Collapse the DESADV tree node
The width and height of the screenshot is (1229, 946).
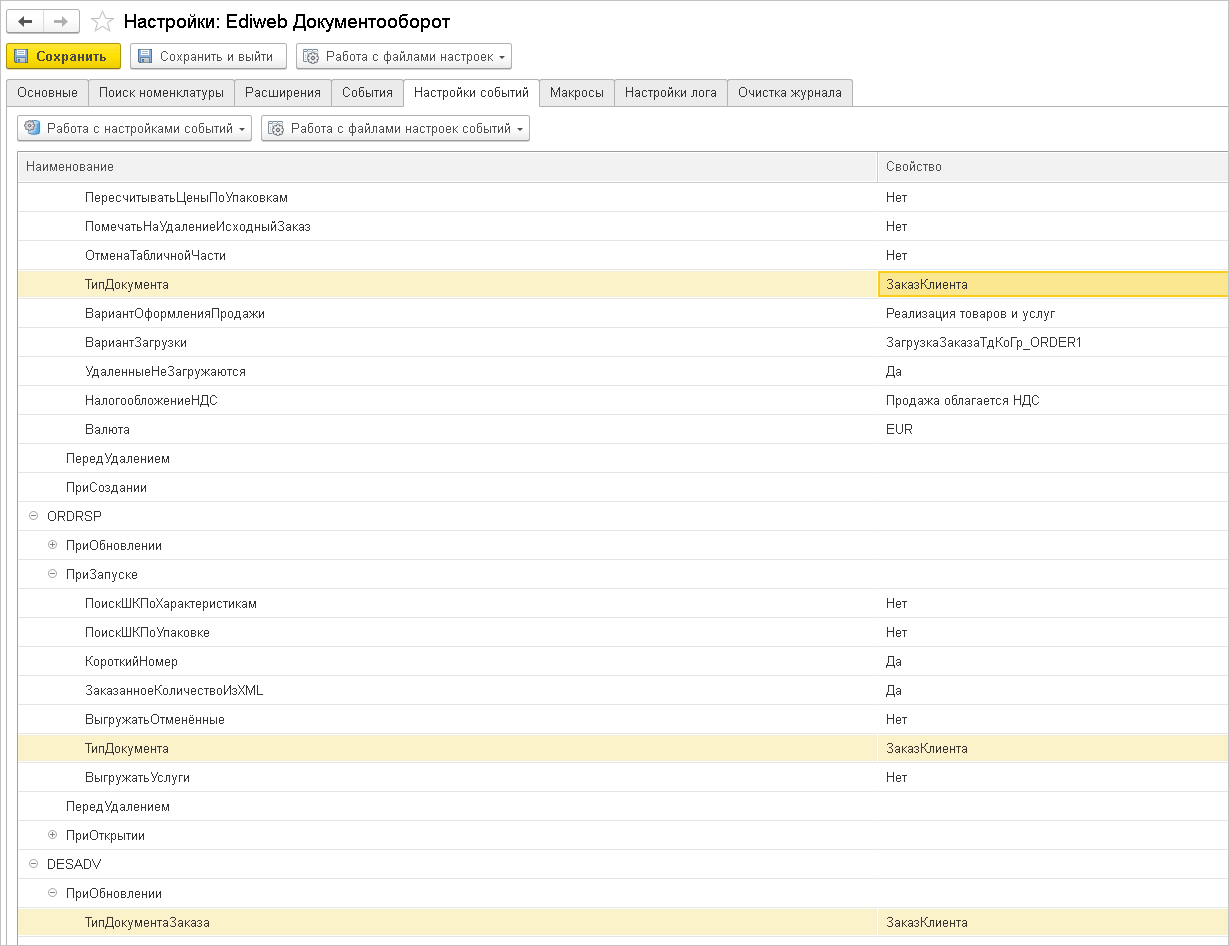tap(34, 864)
